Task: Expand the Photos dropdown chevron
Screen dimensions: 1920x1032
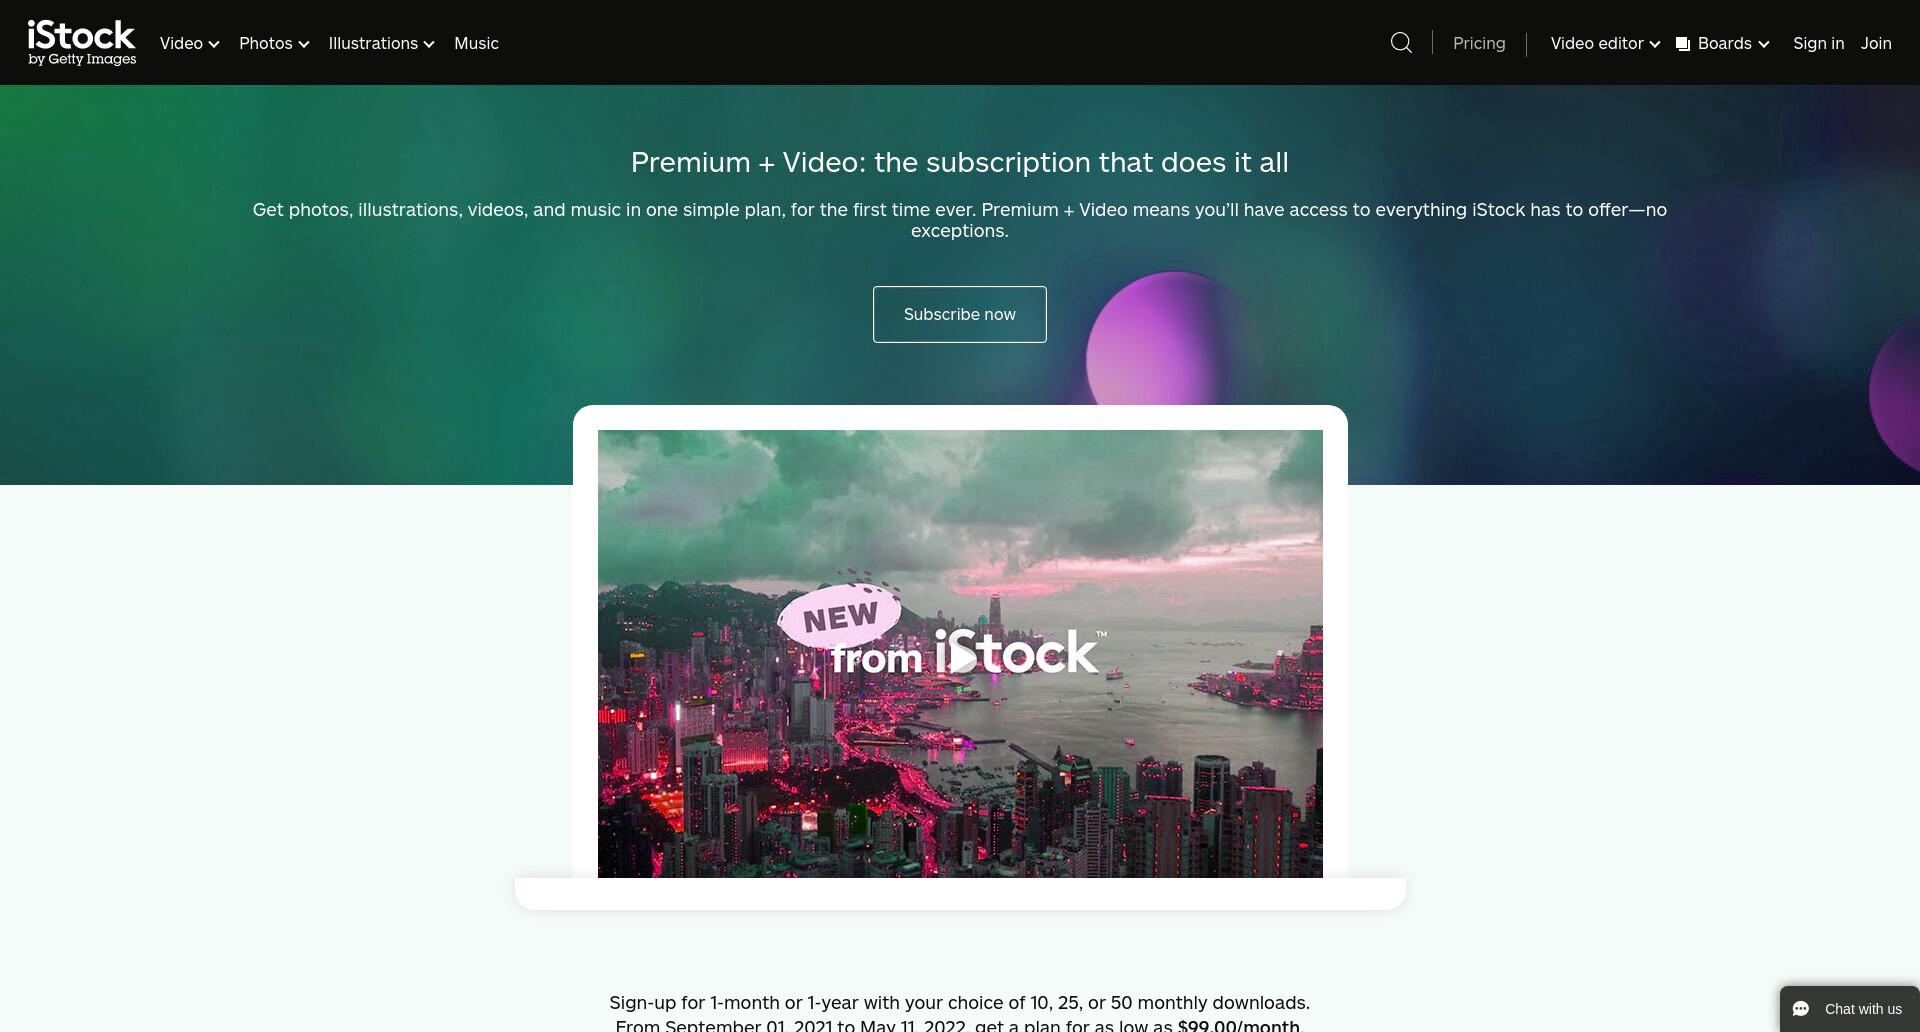Action: (304, 44)
